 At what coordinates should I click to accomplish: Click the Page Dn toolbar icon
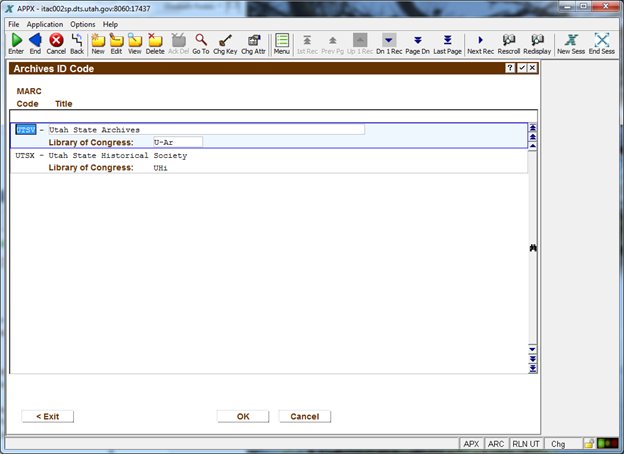click(x=418, y=43)
